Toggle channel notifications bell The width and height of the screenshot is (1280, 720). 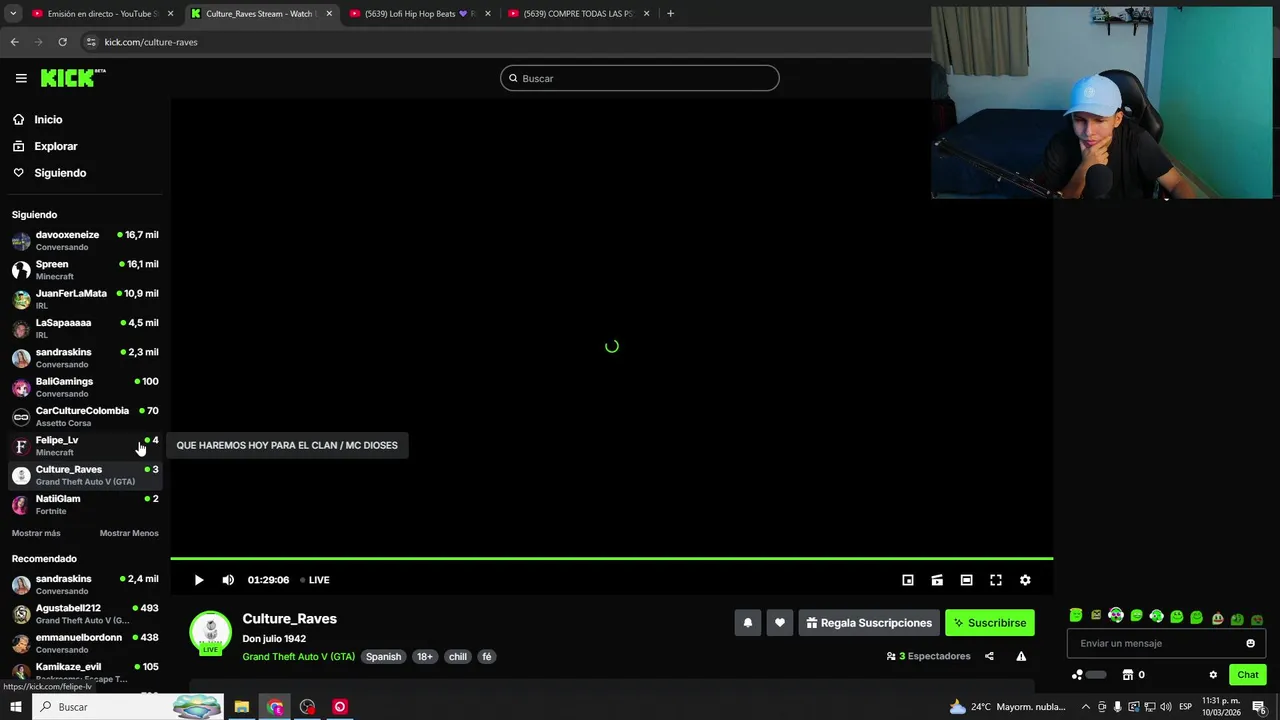point(747,623)
